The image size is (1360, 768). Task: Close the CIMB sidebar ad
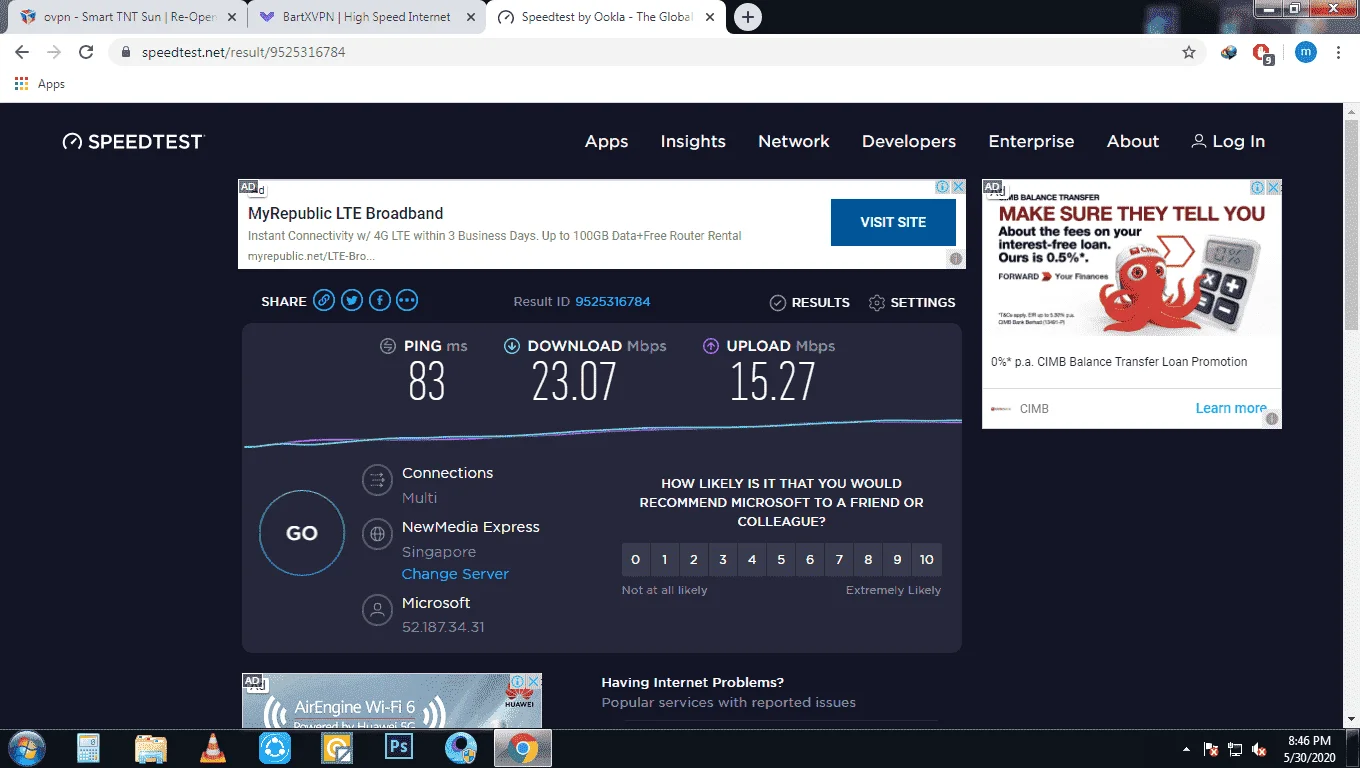click(1273, 187)
